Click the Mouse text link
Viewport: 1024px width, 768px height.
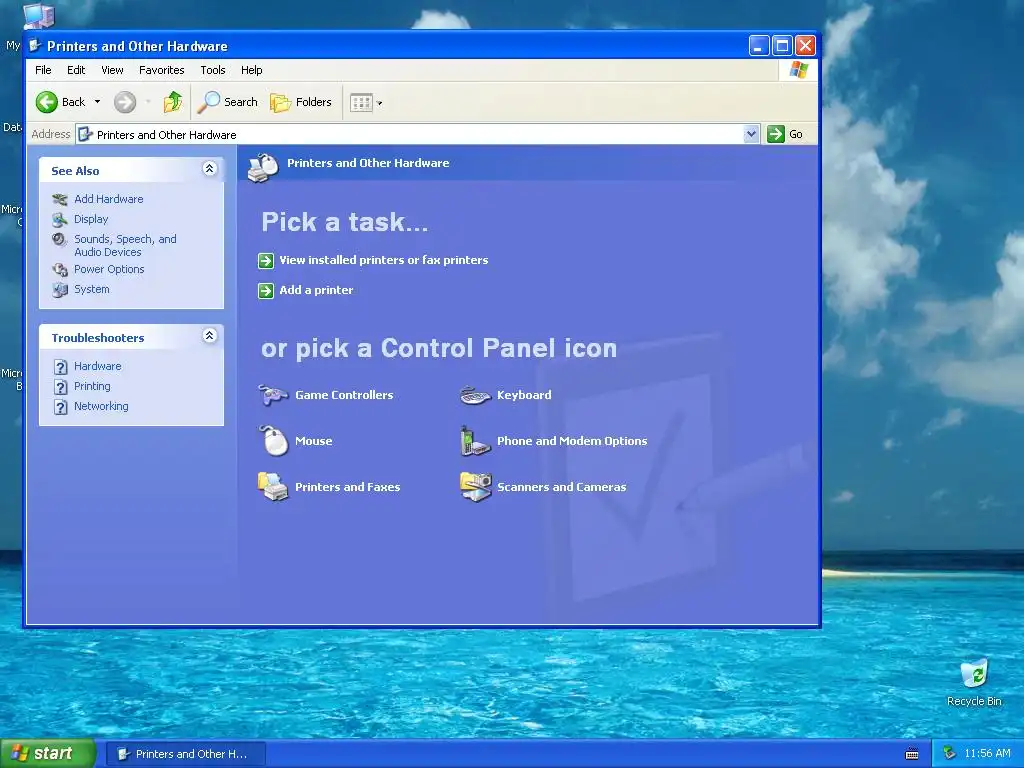pyautogui.click(x=313, y=441)
